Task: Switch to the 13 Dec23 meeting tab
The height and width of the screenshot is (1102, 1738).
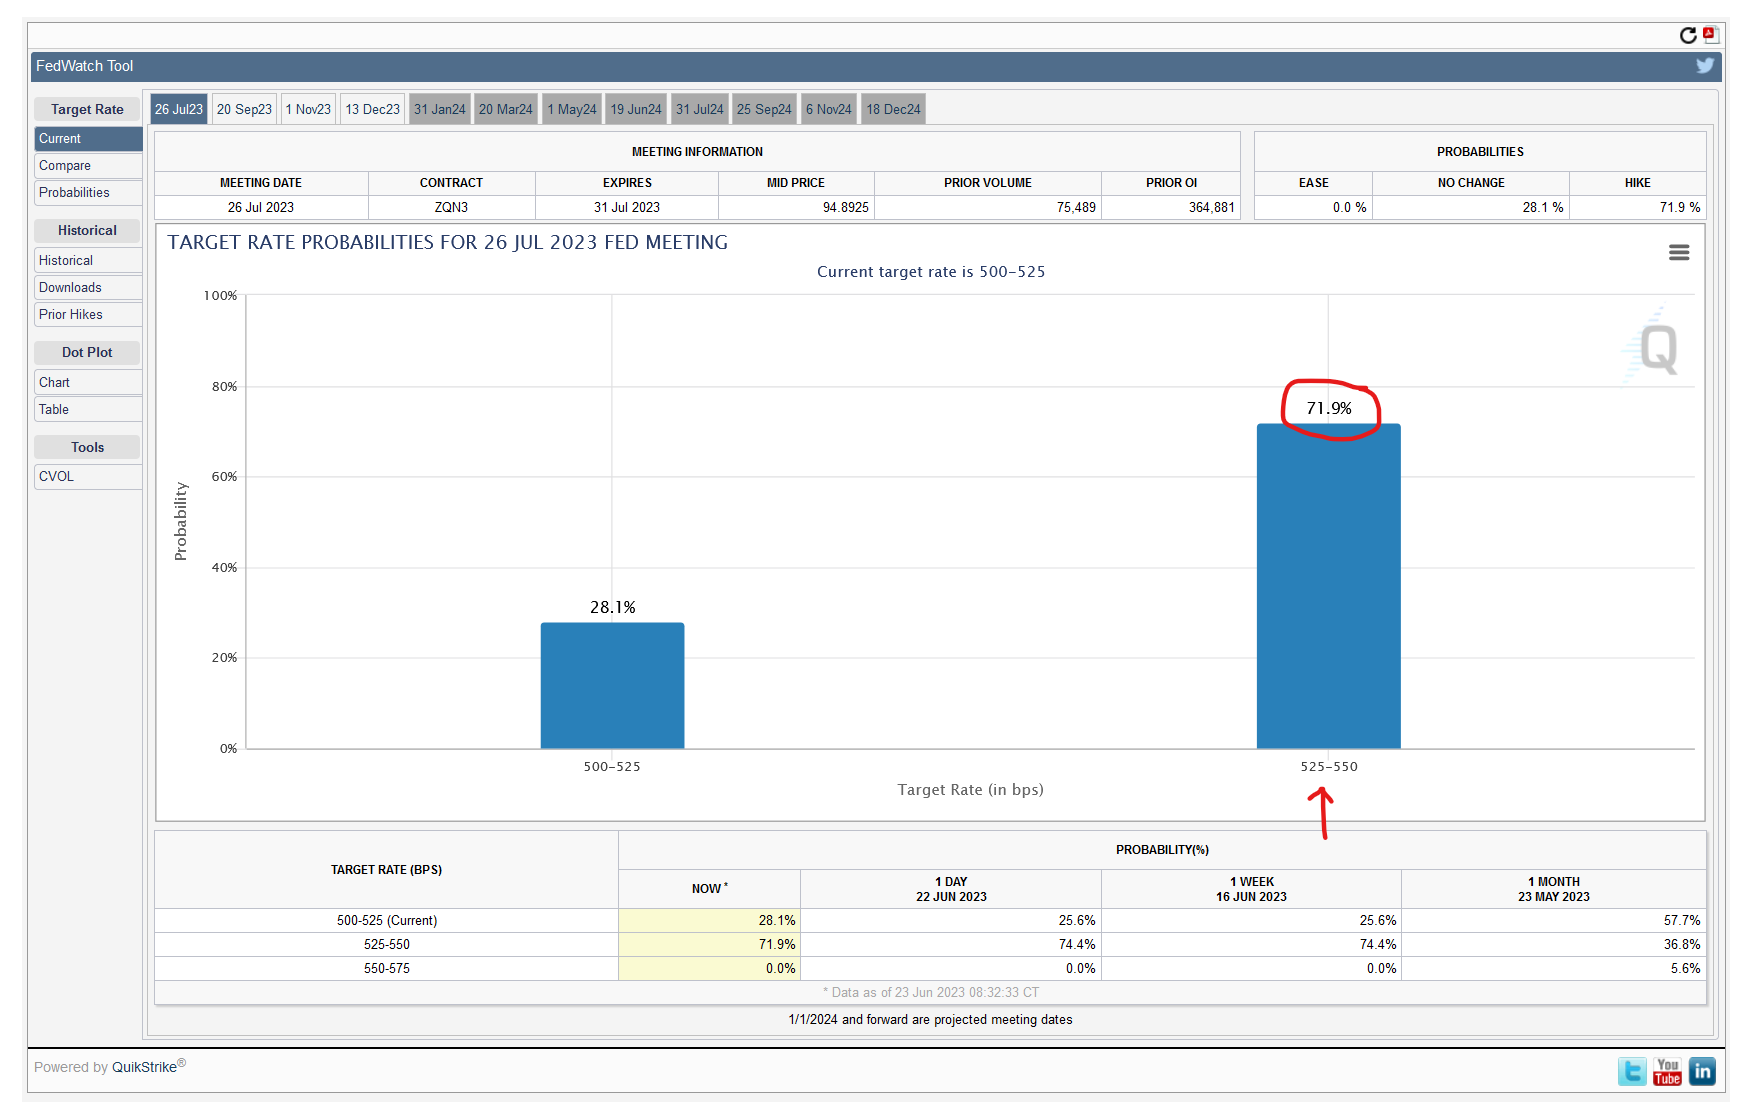Action: point(372,110)
